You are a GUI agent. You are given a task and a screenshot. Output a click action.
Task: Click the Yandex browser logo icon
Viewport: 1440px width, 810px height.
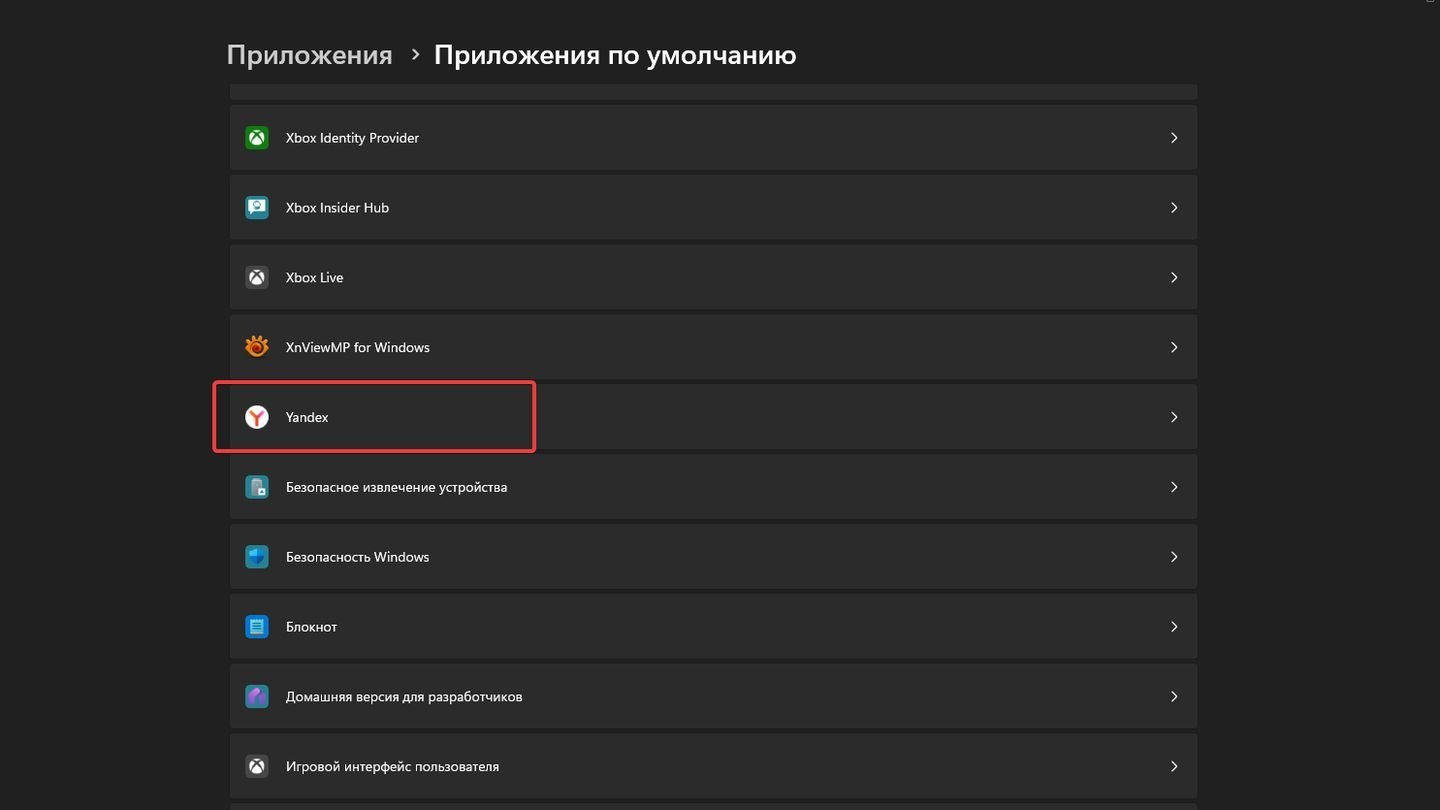click(257, 417)
